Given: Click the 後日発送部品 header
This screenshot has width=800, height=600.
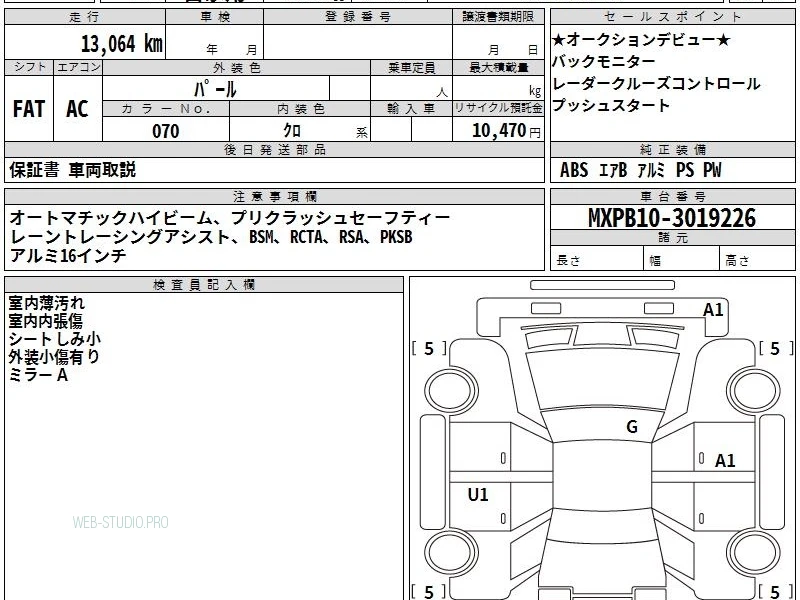Looking at the screenshot, I should [x=274, y=149].
